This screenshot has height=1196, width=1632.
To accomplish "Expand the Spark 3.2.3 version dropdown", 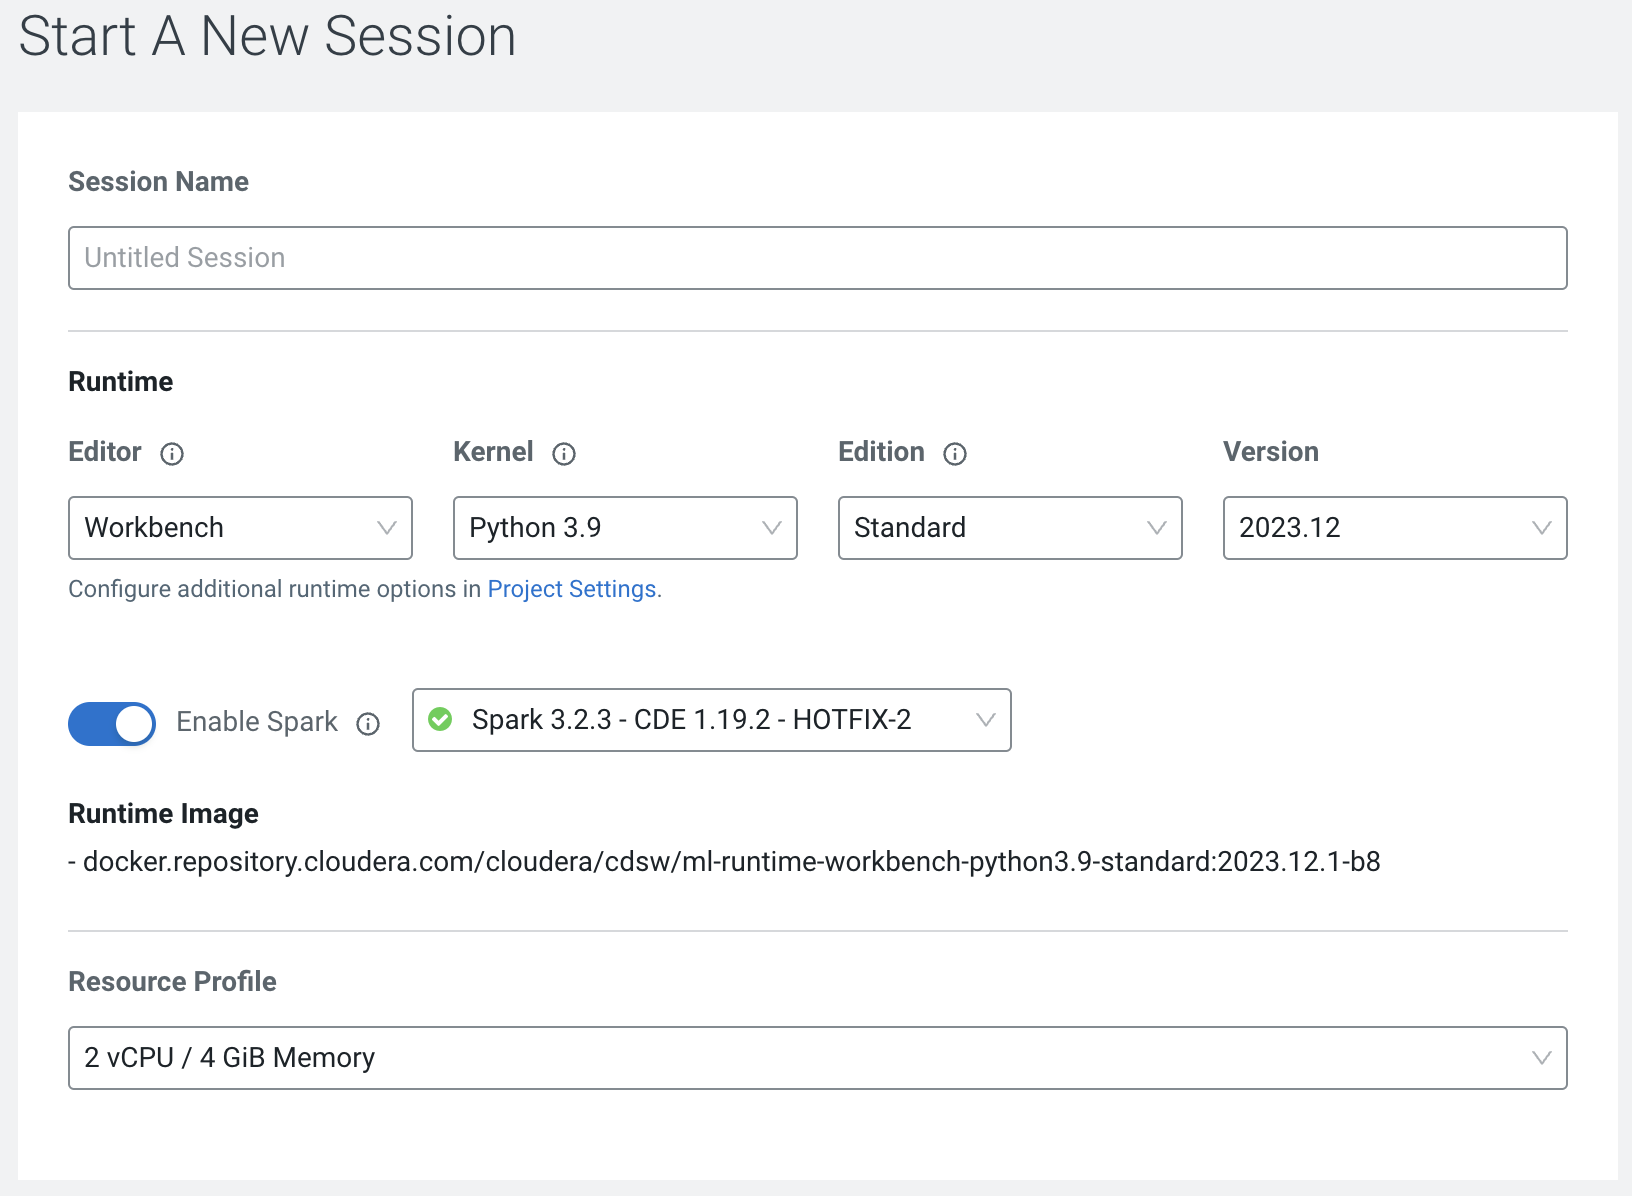I will pyautogui.click(x=711, y=720).
